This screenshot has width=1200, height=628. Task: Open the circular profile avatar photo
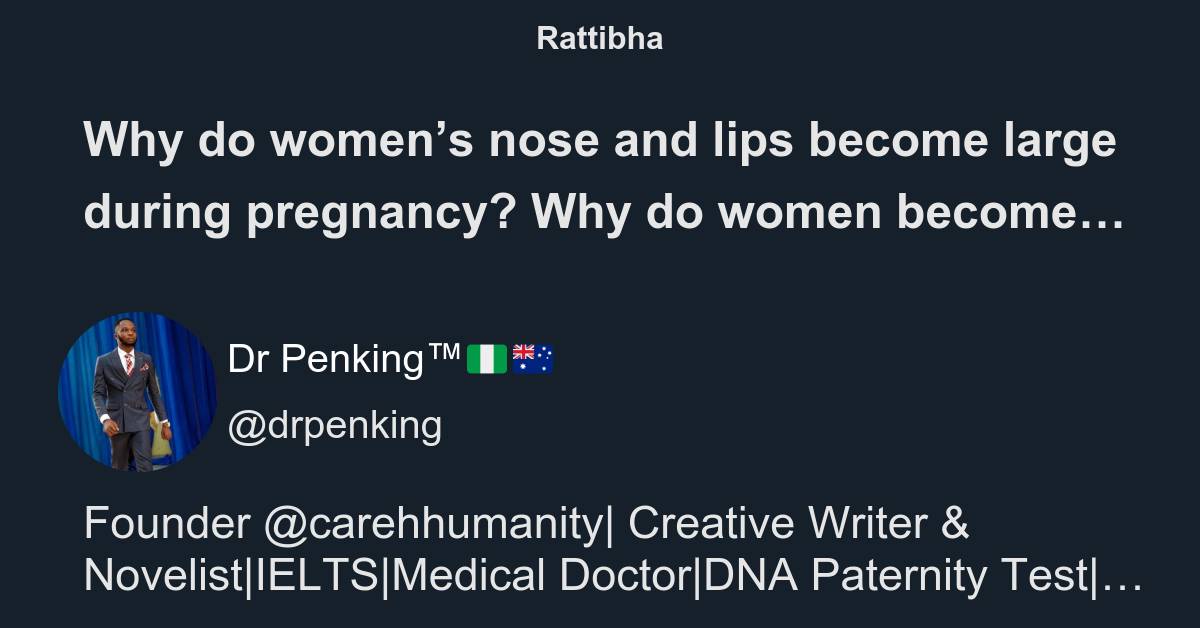137,391
